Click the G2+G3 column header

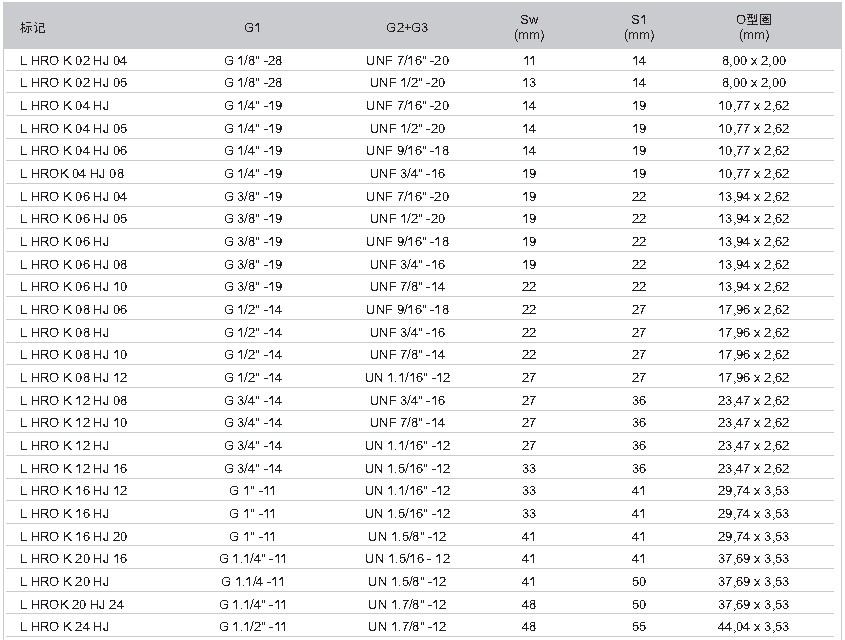(407, 27)
